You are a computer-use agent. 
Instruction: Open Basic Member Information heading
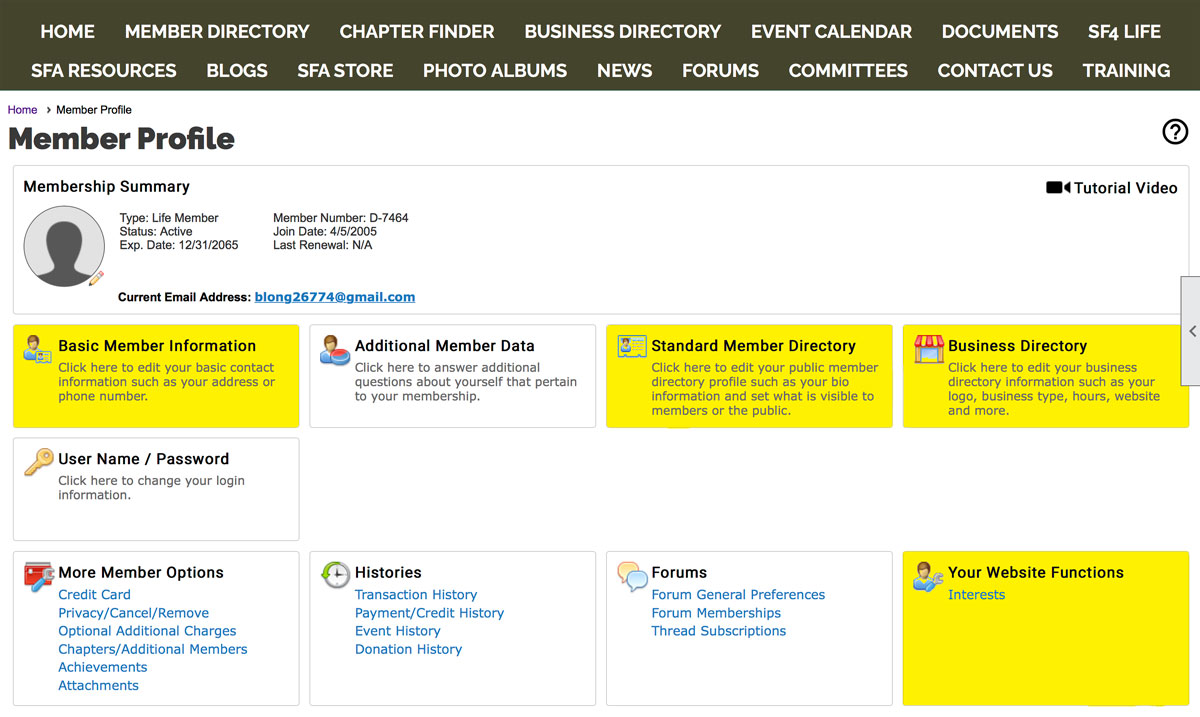point(157,346)
